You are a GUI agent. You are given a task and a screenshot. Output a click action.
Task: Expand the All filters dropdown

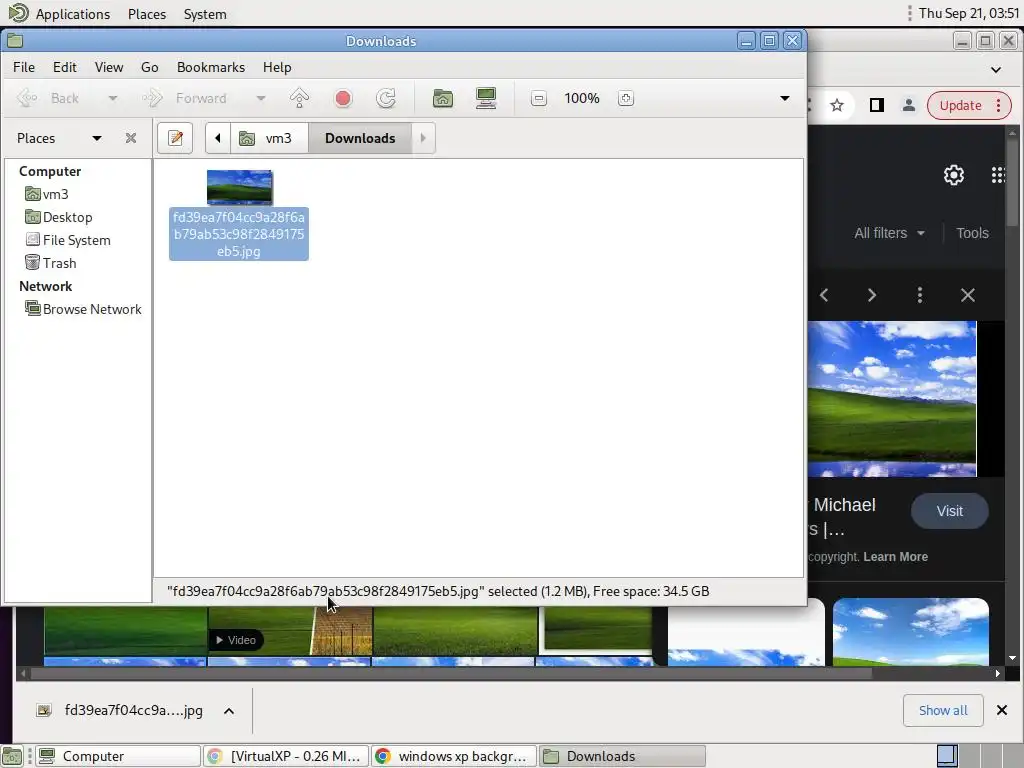point(889,233)
